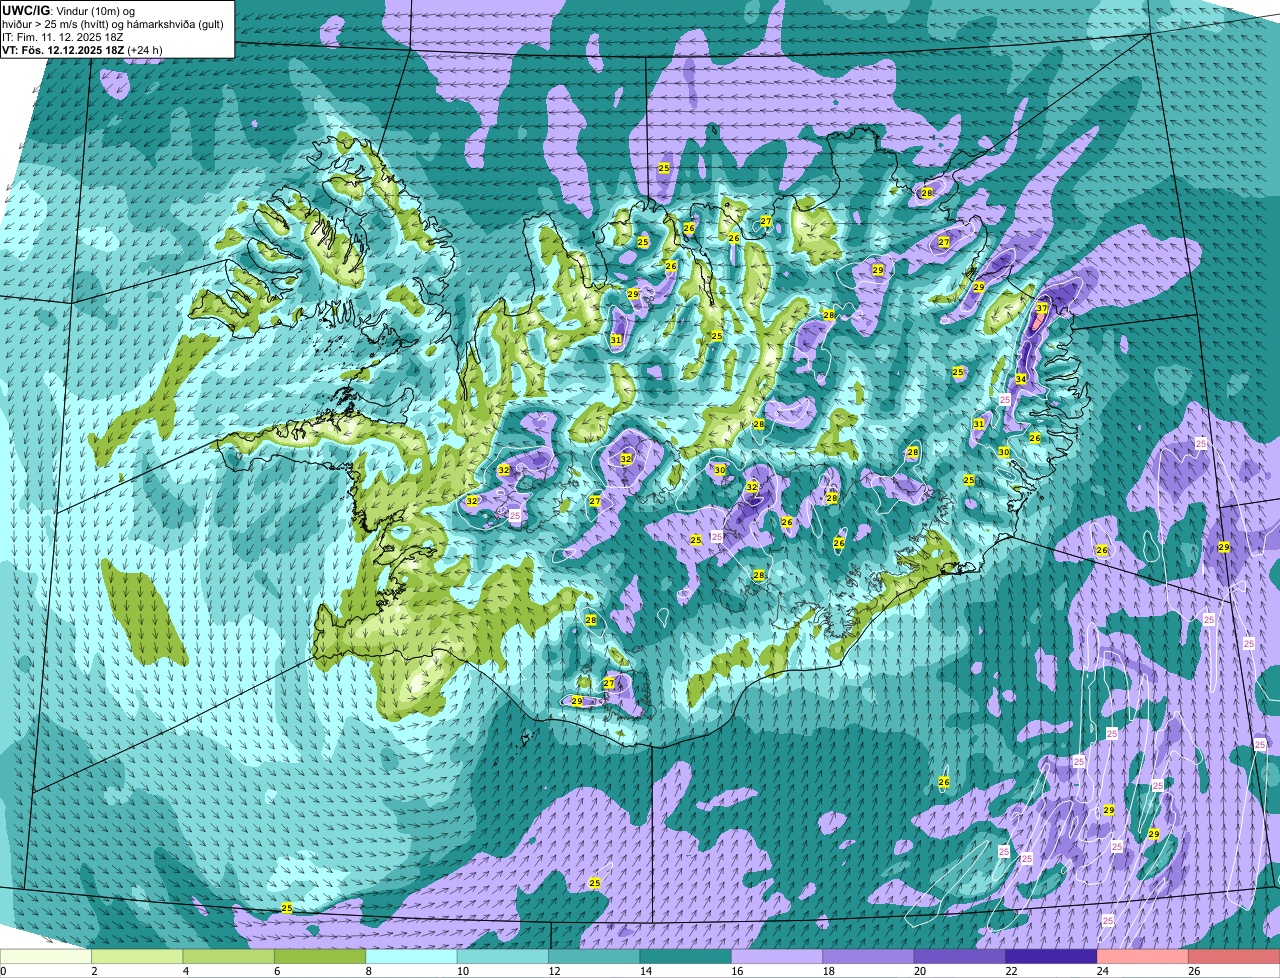Click the valid time 'VT: Fös. 12.12.2025 18Z (+24 h)'
The height and width of the screenshot is (978, 1280).
tap(83, 49)
